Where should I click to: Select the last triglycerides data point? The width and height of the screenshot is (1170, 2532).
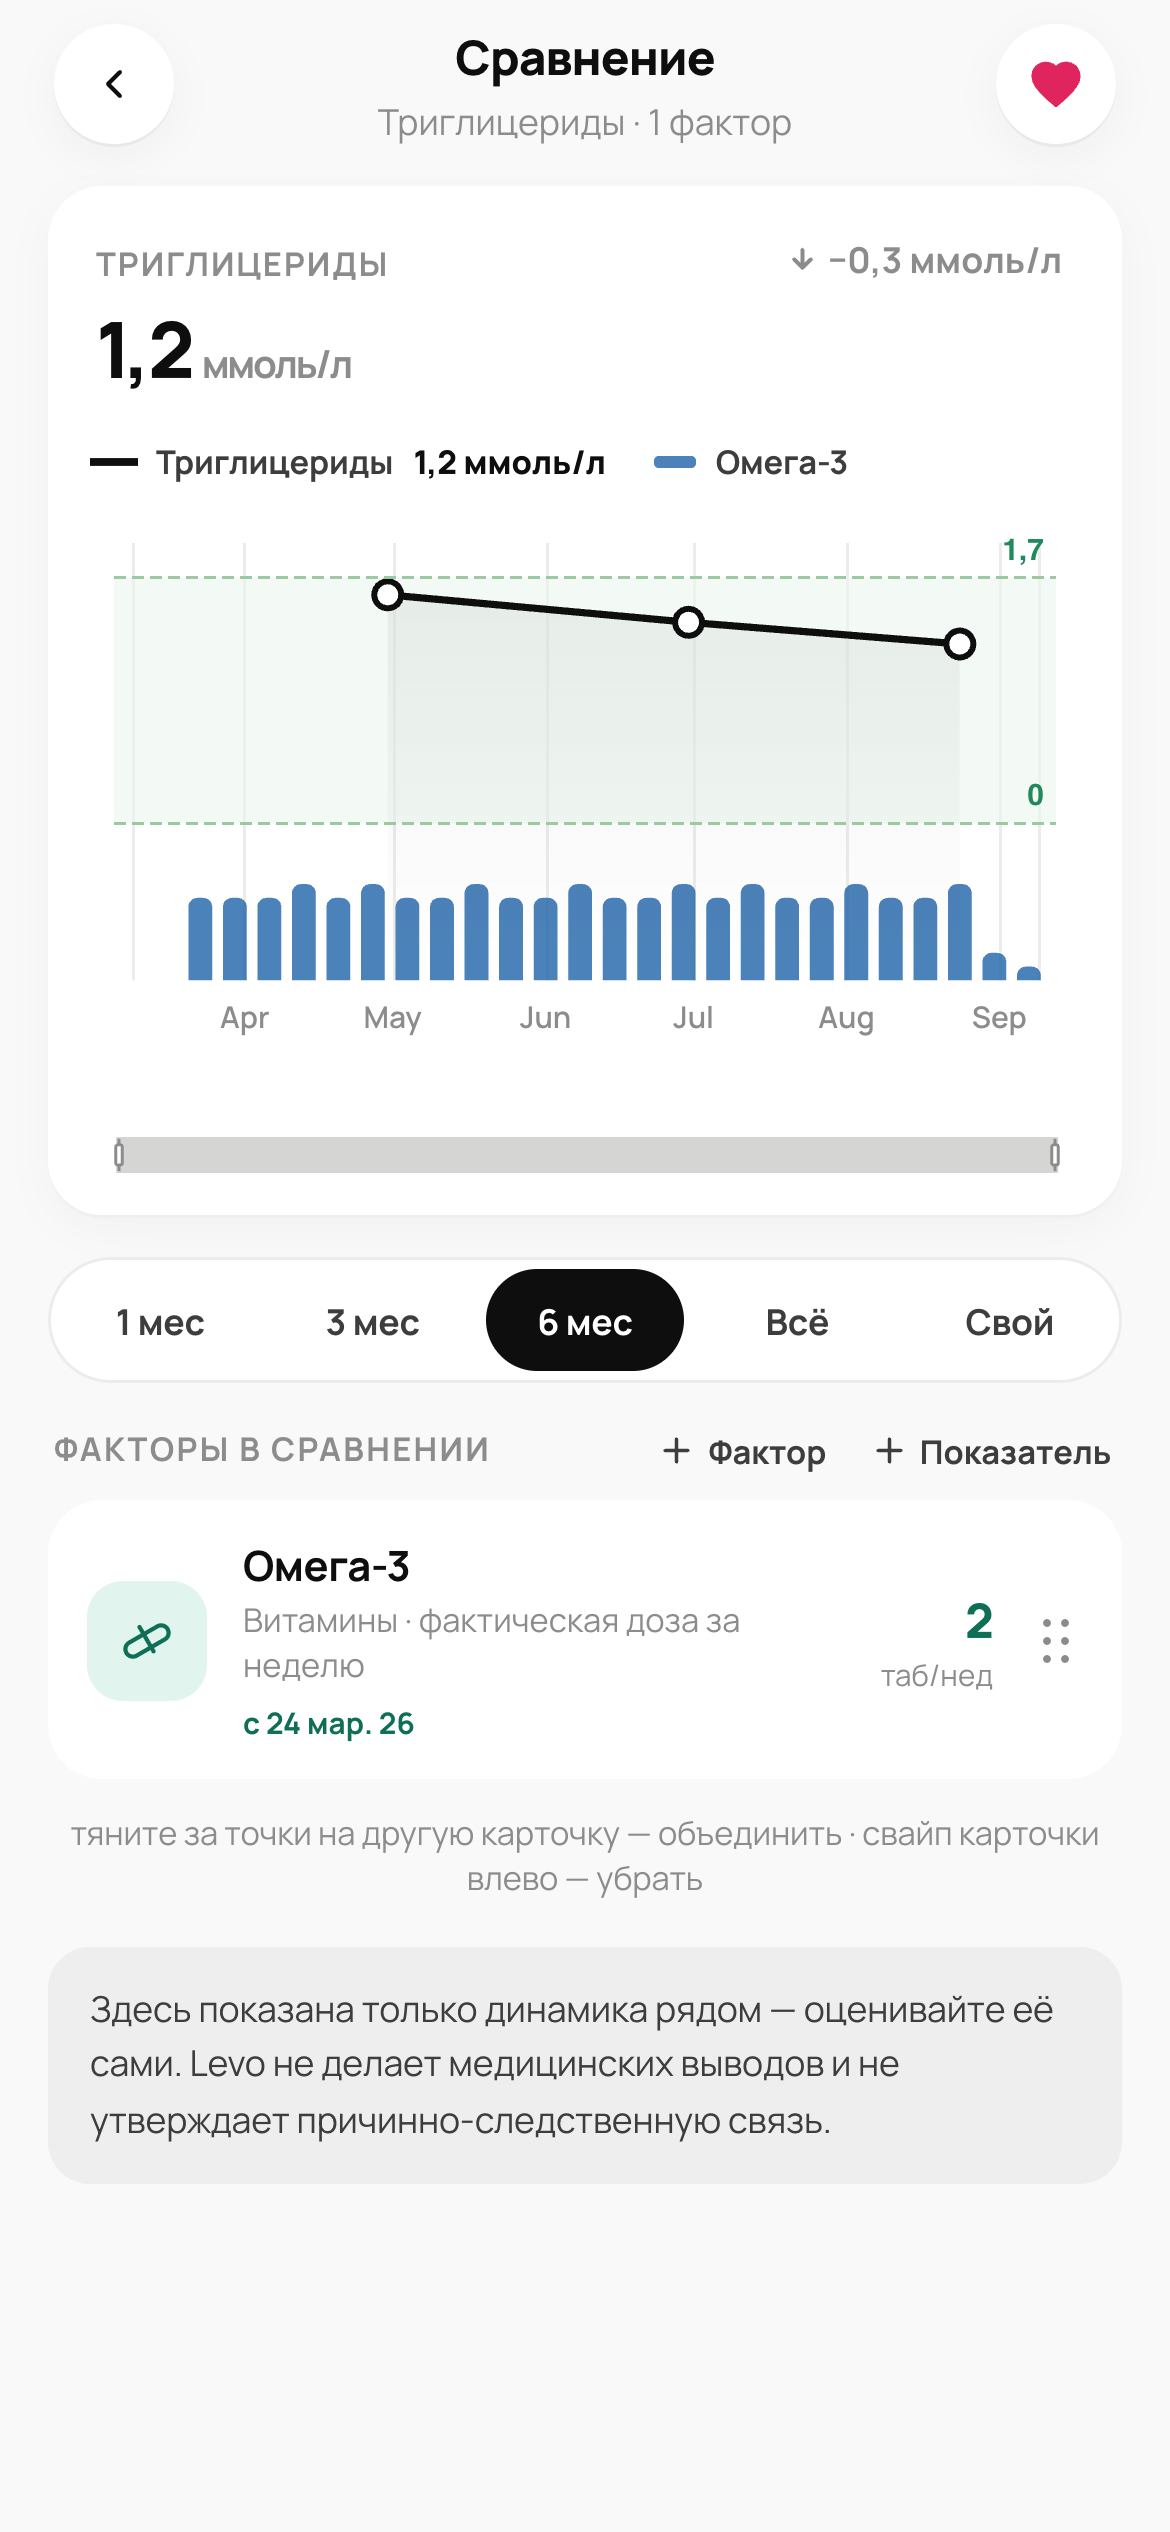click(960, 644)
